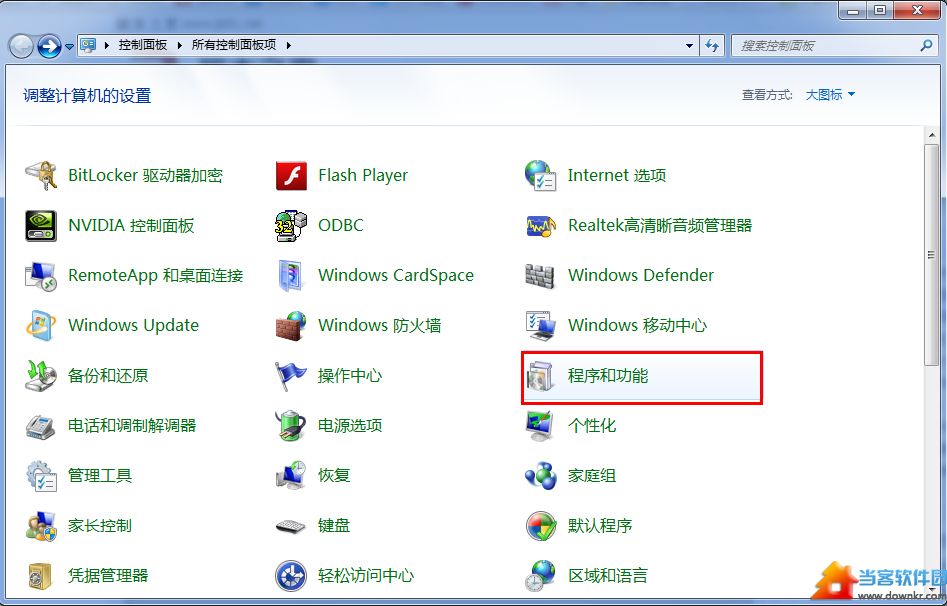
Task: Expand the address bar history dropdown
Action: (x=689, y=45)
